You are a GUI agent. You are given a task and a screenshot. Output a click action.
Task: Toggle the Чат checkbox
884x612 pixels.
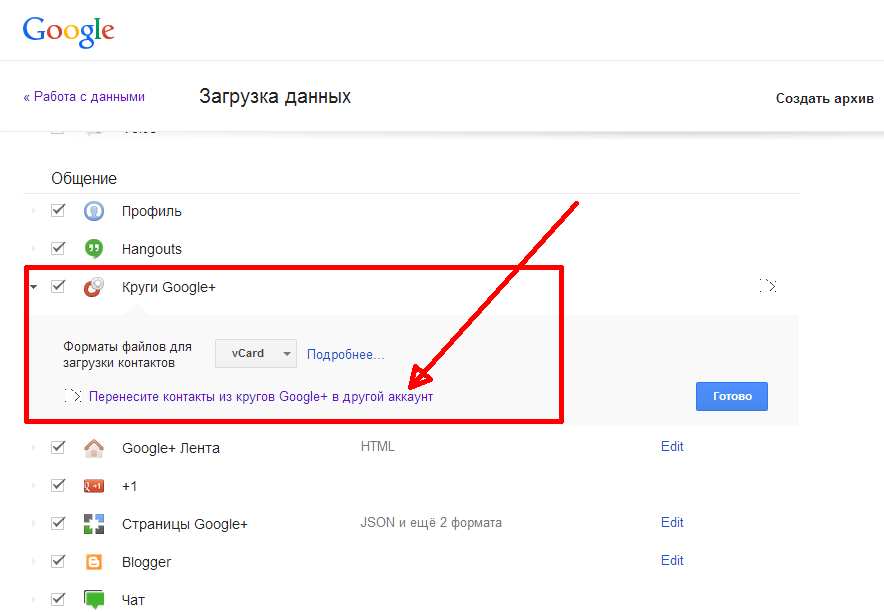pos(58,599)
